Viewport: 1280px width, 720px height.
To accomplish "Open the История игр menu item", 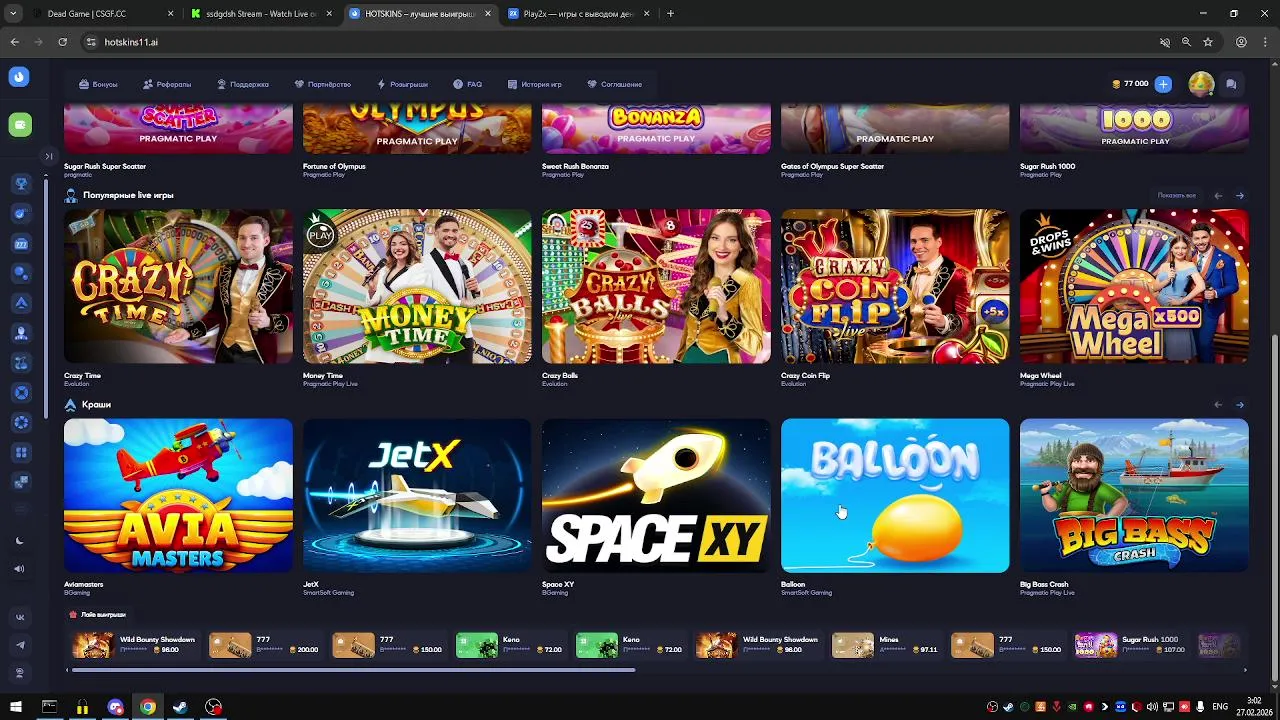I will (x=534, y=84).
